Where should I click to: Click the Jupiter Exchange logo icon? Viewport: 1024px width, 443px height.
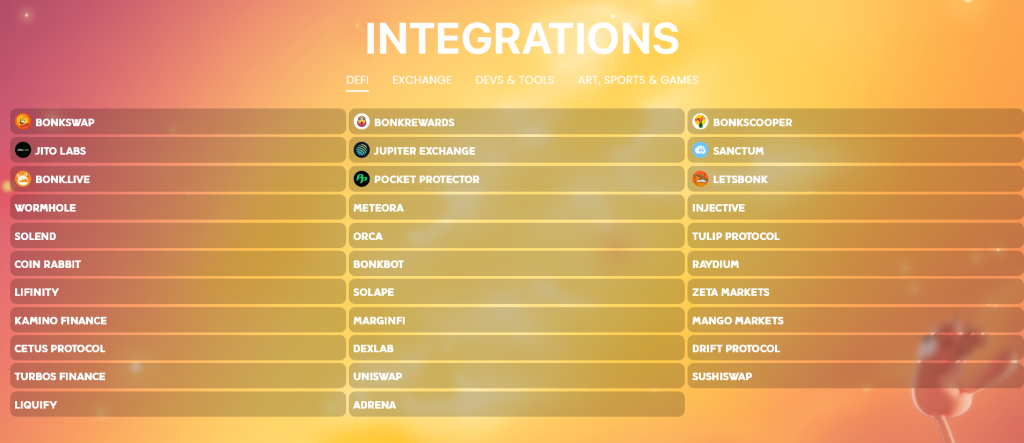362,151
